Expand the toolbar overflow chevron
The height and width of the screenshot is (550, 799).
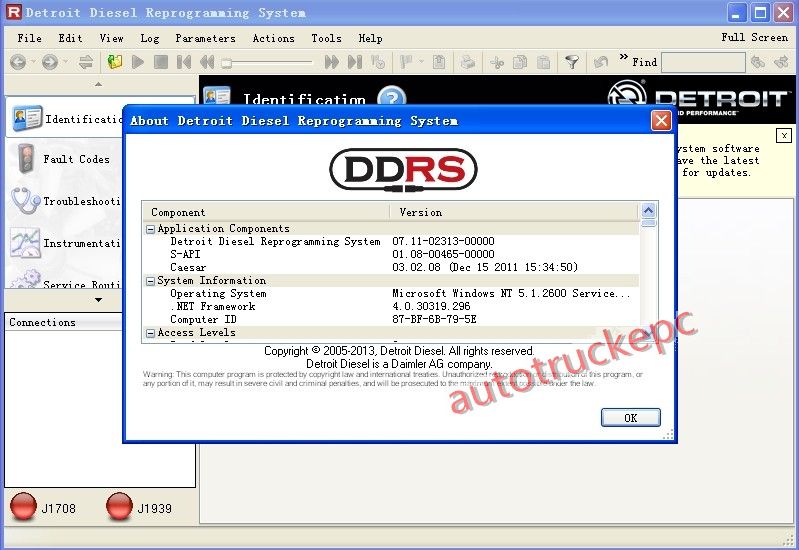623,57
